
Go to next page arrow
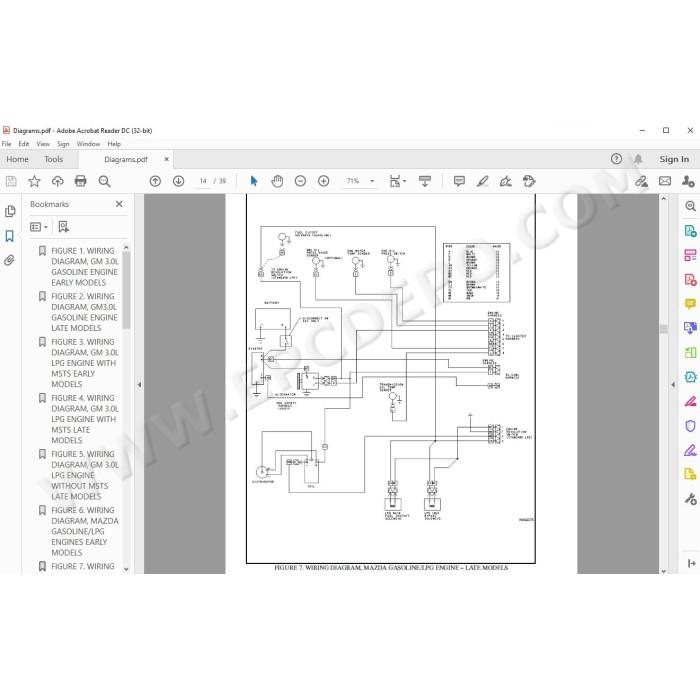179,181
